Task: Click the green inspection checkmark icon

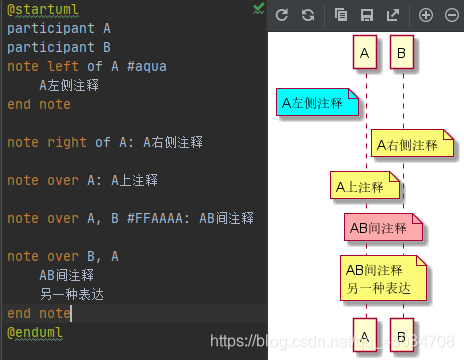Action: click(x=258, y=9)
